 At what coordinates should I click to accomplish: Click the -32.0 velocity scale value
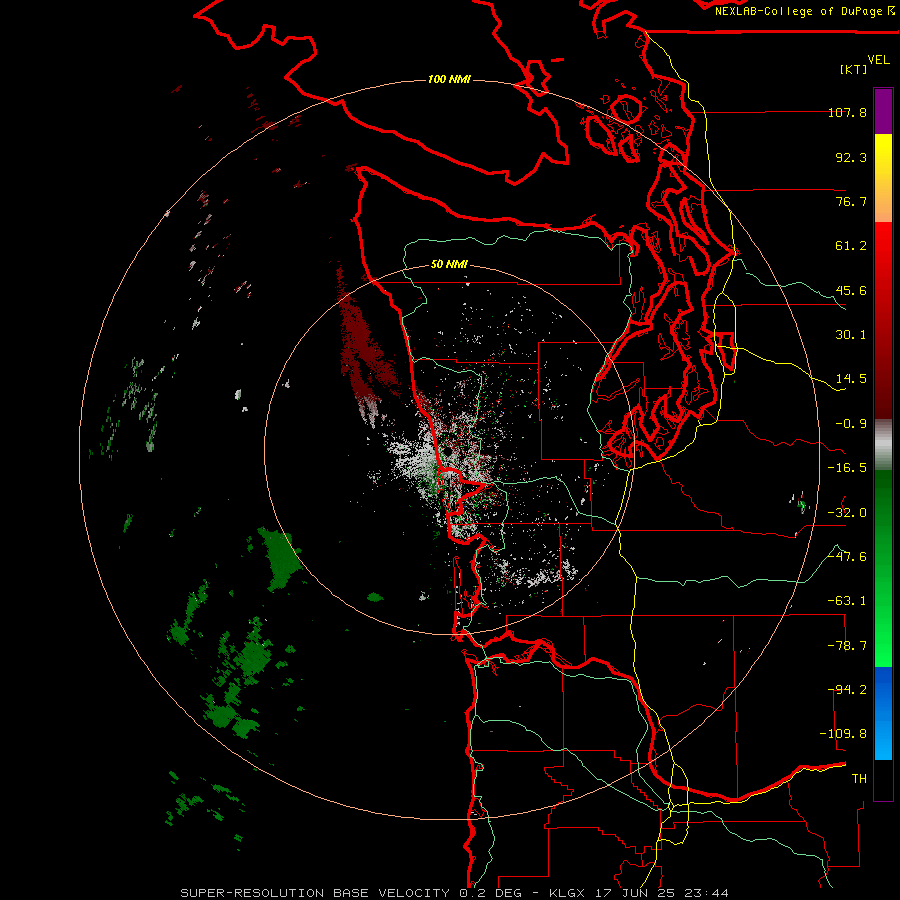click(x=847, y=513)
